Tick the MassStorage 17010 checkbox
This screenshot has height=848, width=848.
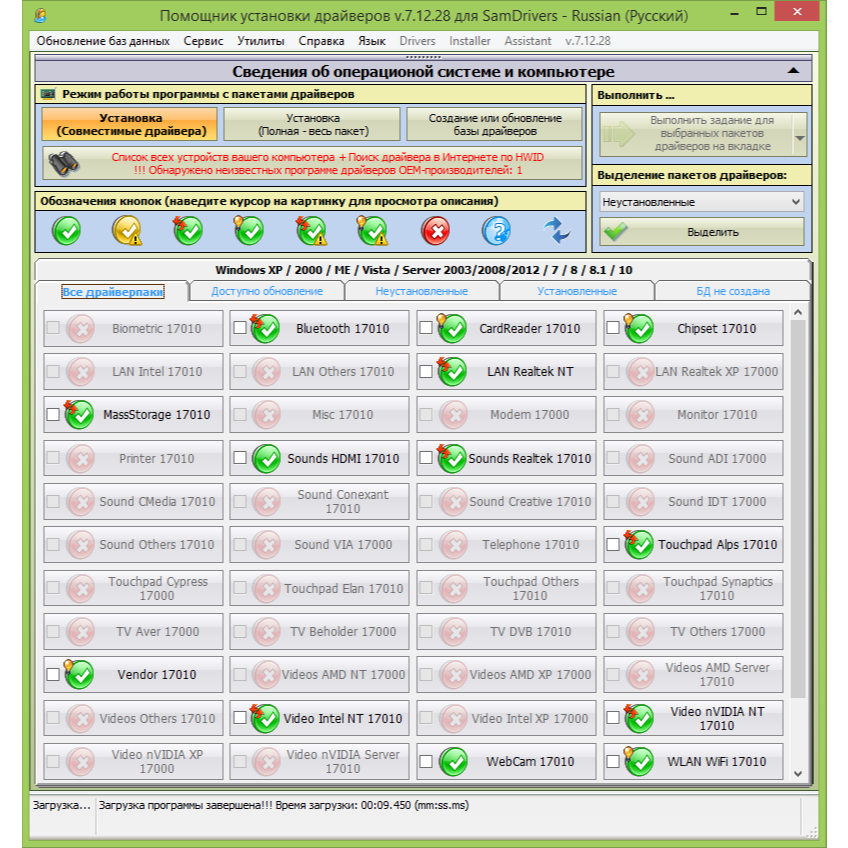click(x=53, y=415)
